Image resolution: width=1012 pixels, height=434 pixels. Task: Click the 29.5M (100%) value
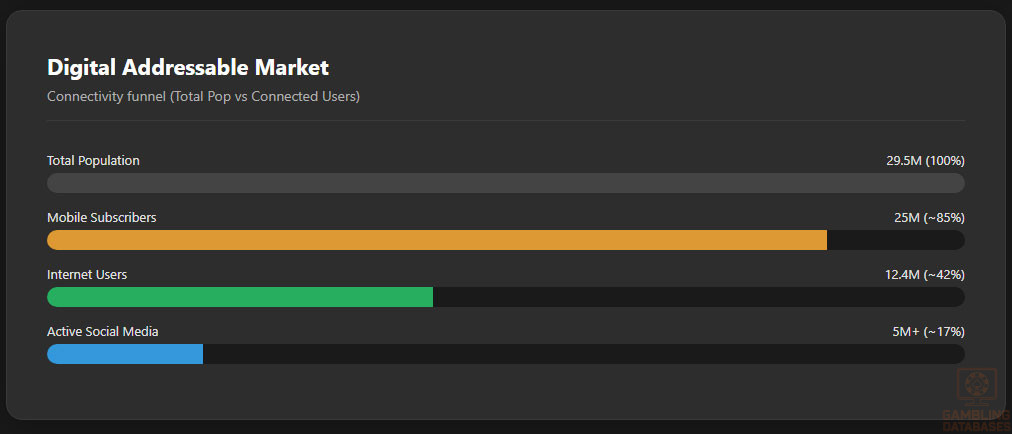[925, 161]
